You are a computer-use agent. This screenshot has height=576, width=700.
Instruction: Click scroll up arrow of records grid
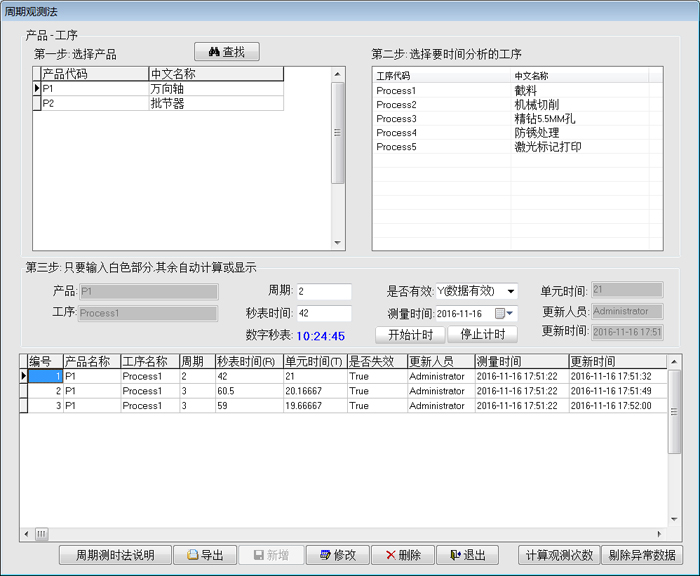pyautogui.click(x=674, y=361)
